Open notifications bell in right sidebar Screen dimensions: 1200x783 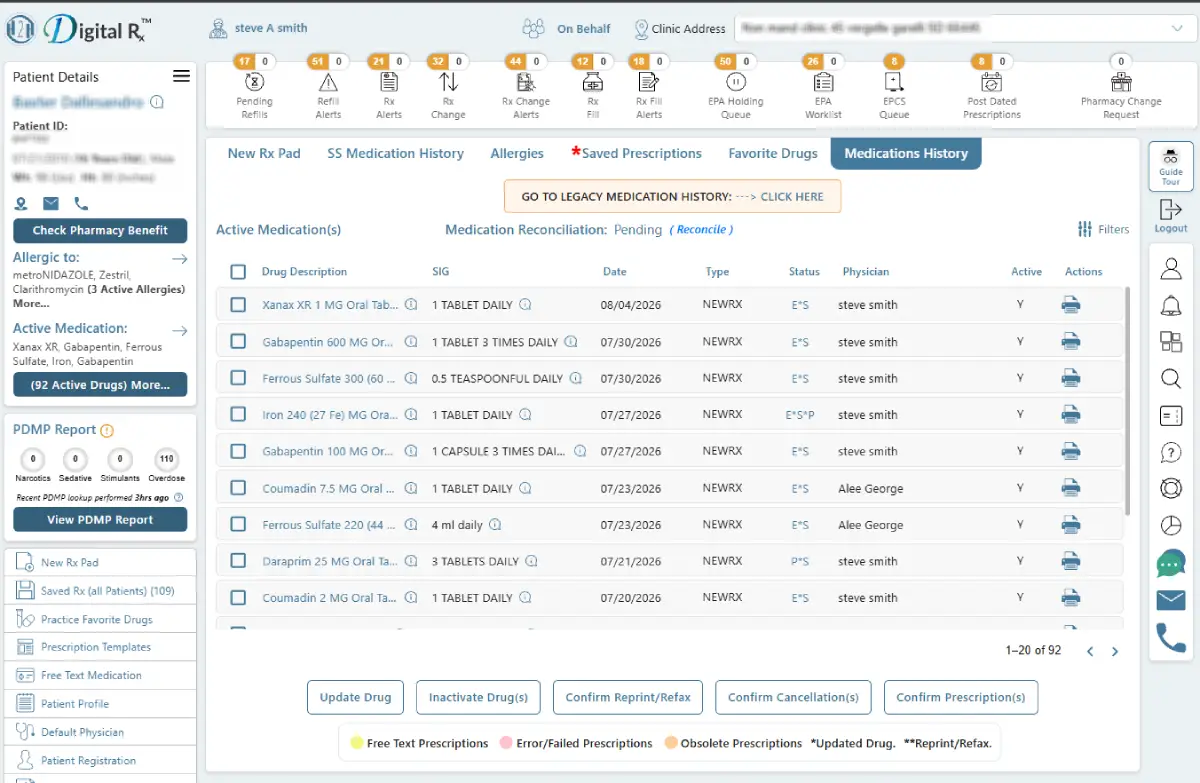click(1171, 305)
